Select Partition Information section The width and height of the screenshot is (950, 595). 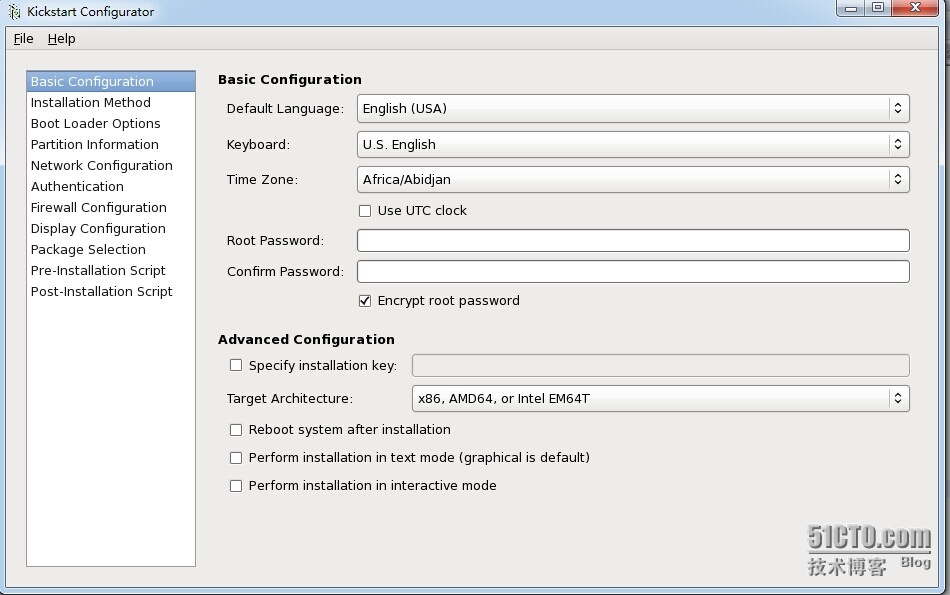(111, 144)
